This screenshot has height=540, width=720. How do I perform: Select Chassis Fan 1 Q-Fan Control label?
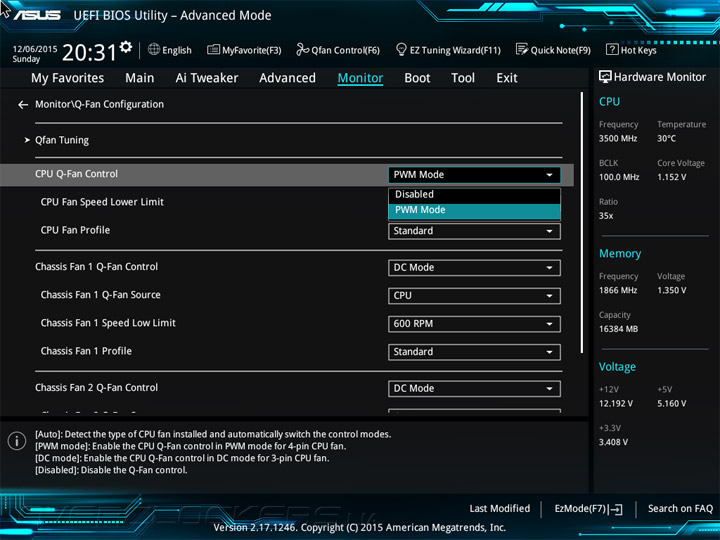96,267
